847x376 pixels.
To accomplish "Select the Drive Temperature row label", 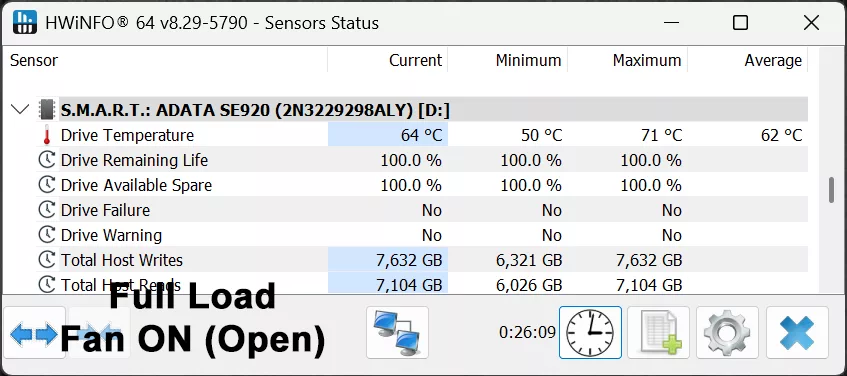I will [127, 135].
